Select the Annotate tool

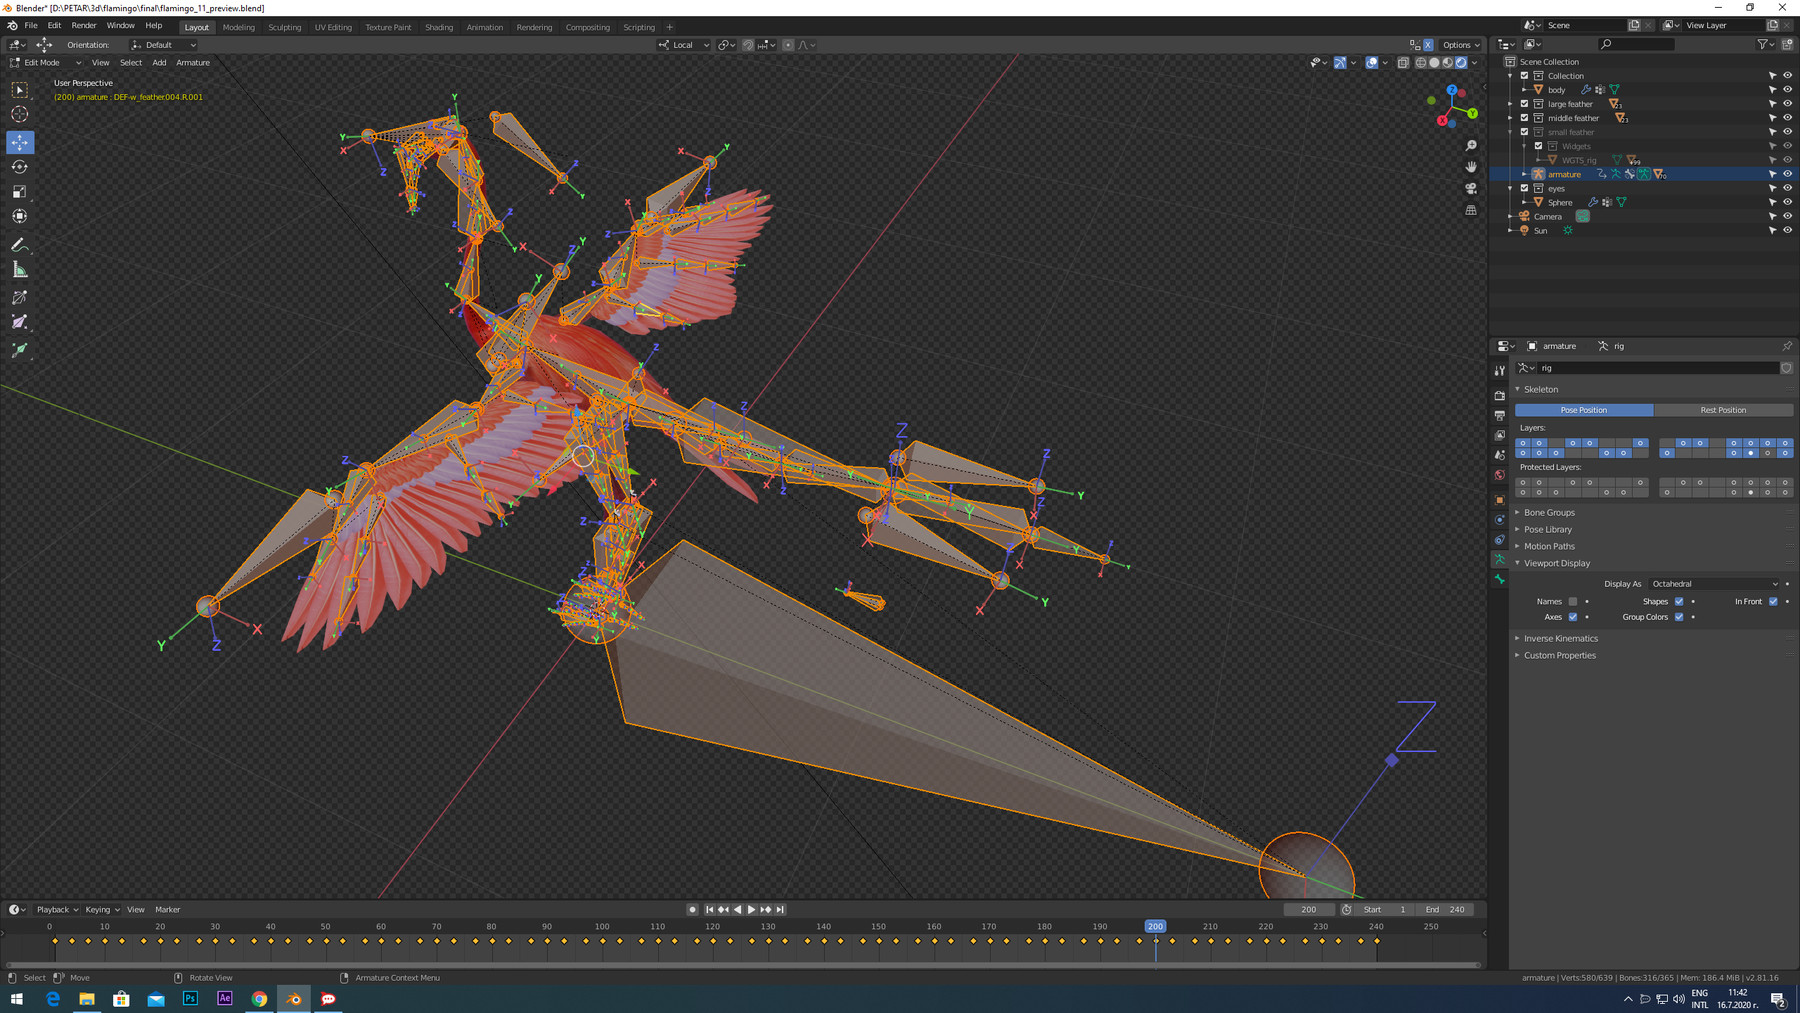pos(20,245)
